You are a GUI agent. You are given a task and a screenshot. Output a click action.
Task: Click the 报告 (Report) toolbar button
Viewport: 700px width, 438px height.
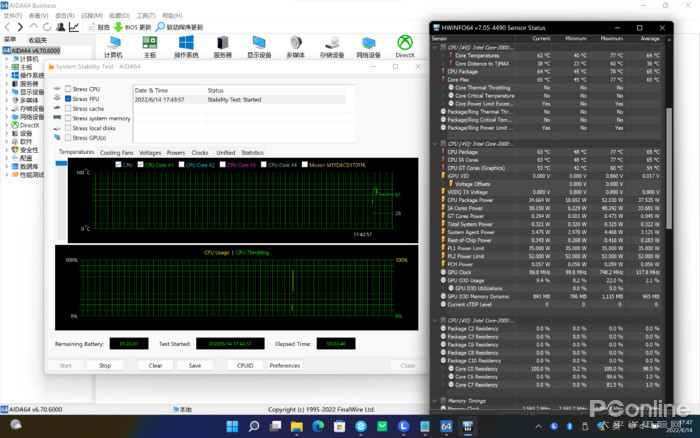99,27
